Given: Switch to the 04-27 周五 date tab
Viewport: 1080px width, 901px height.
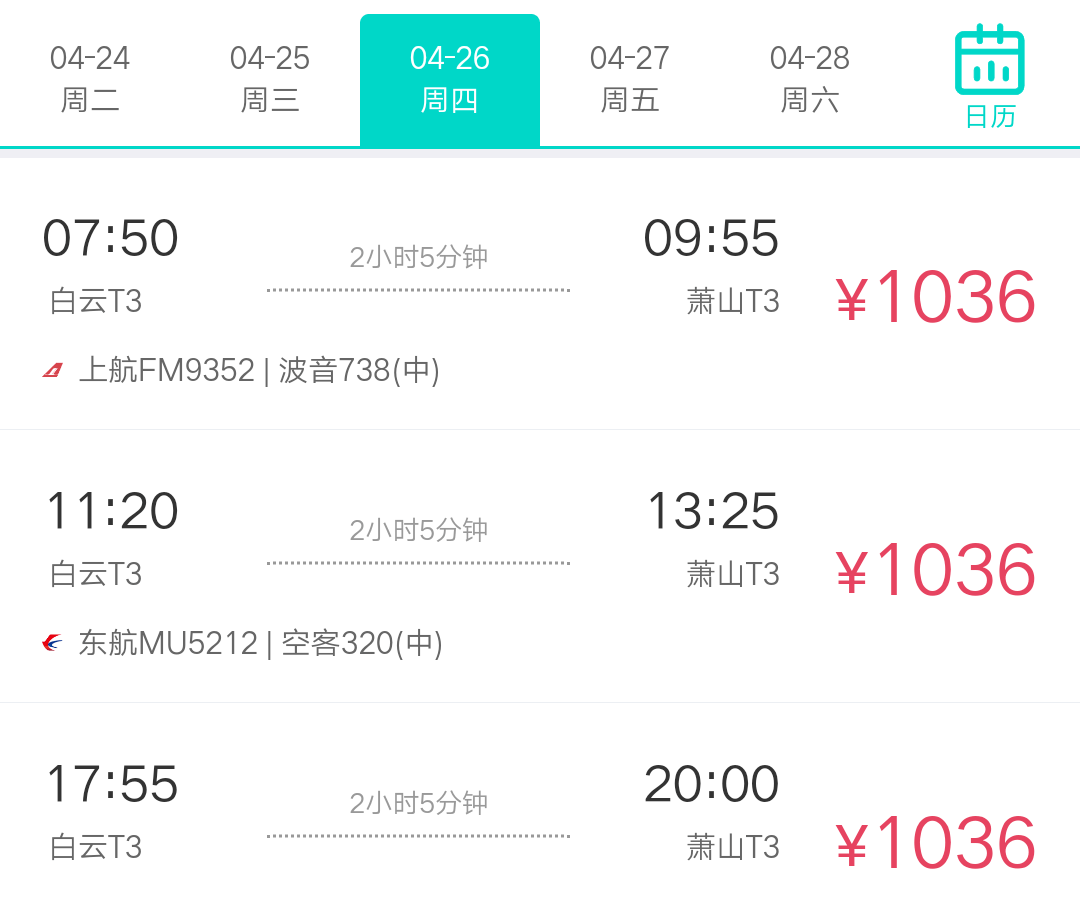Looking at the screenshot, I should [630, 79].
